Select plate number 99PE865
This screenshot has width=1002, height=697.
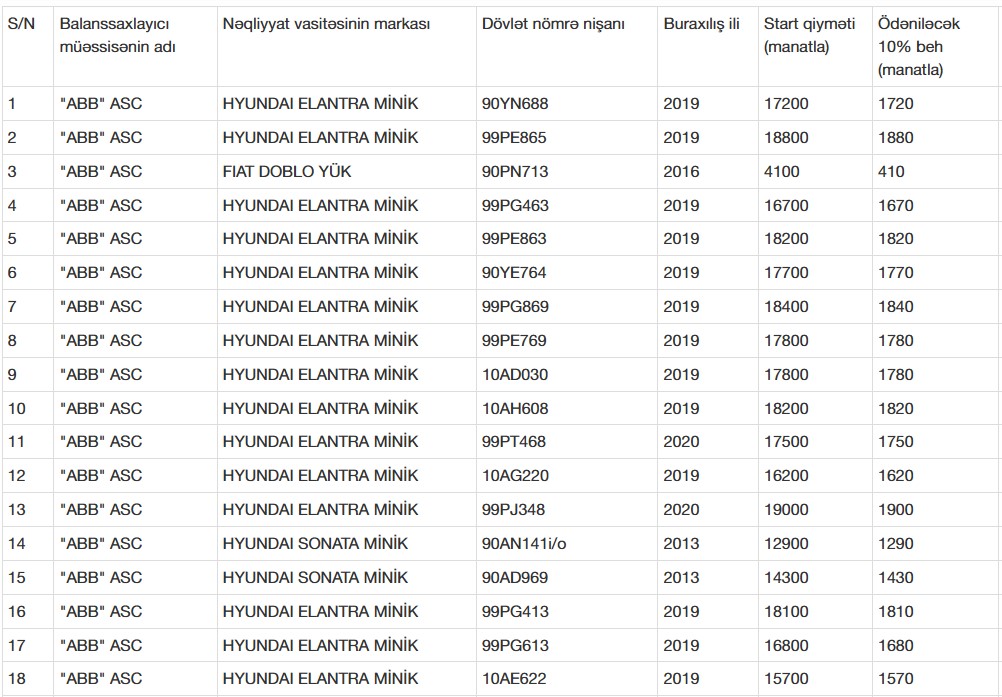click(514, 137)
